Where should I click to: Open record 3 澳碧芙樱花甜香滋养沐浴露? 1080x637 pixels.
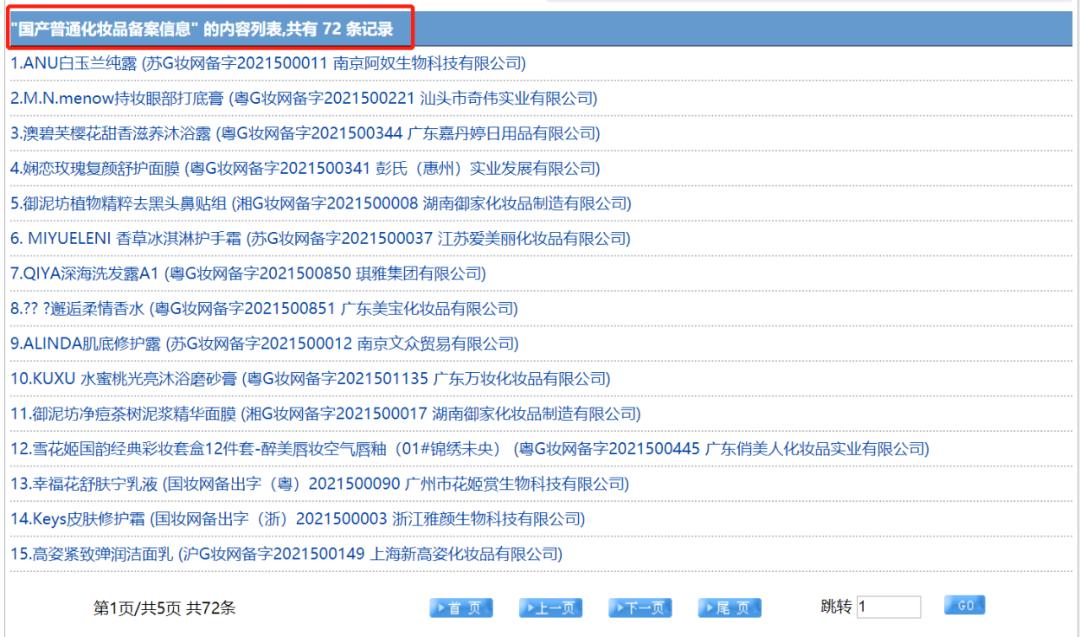[x=305, y=134]
